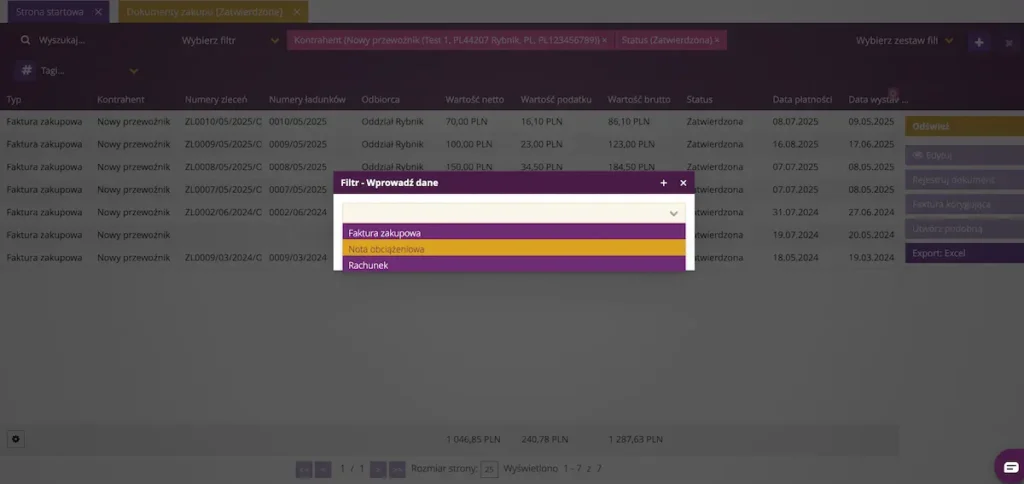Viewport: 1024px width, 484px height.
Task: Sort by Numery ładunków column header
Action: 307,100
